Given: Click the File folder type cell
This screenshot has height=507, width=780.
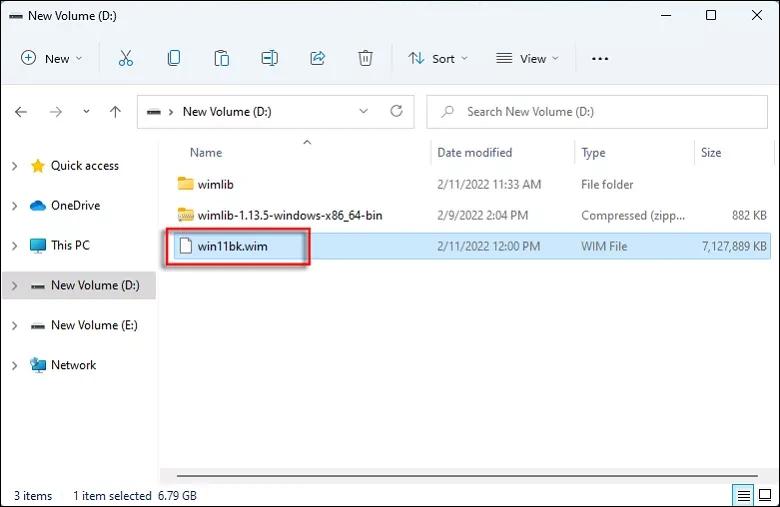Looking at the screenshot, I should [607, 185].
